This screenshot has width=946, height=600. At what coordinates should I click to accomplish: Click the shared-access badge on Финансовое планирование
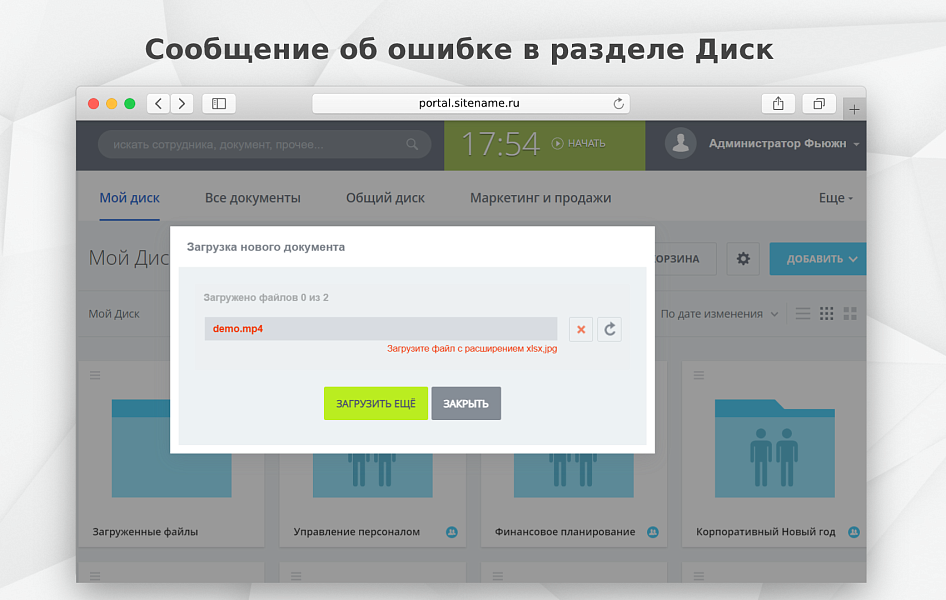tap(653, 531)
